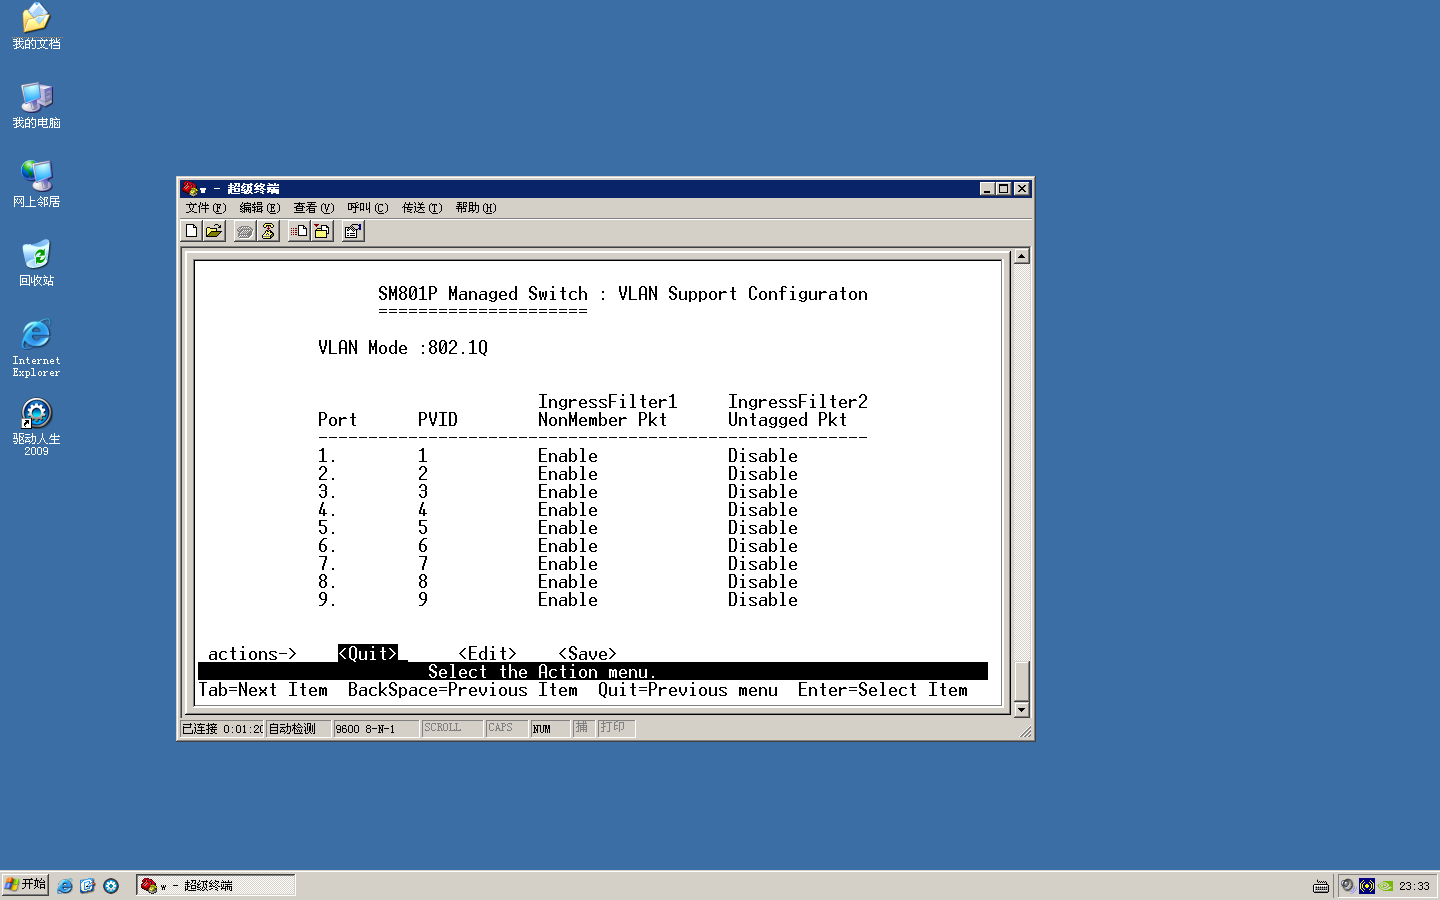Open the 帮助(H) menu

click(x=476, y=208)
